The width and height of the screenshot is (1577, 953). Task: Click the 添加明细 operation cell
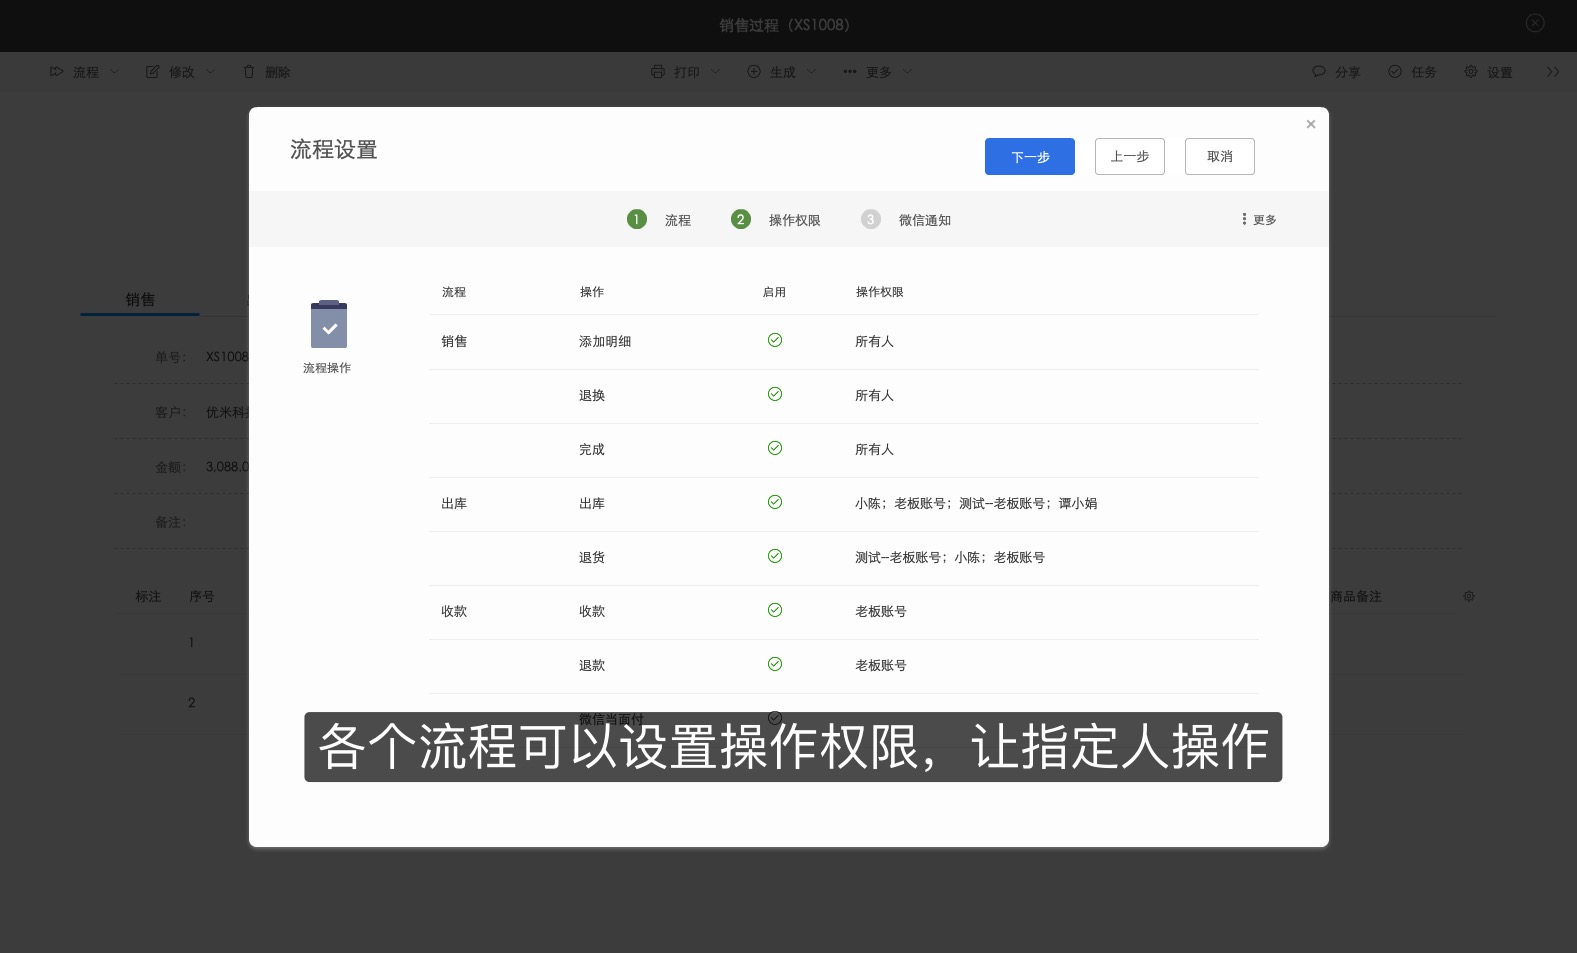point(605,342)
